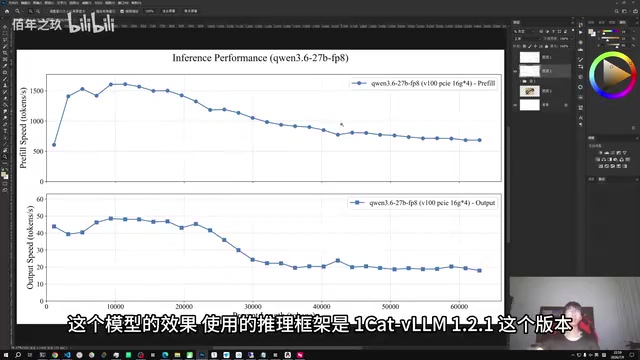
Task: Add a Levels adjustment
Action: point(607,153)
